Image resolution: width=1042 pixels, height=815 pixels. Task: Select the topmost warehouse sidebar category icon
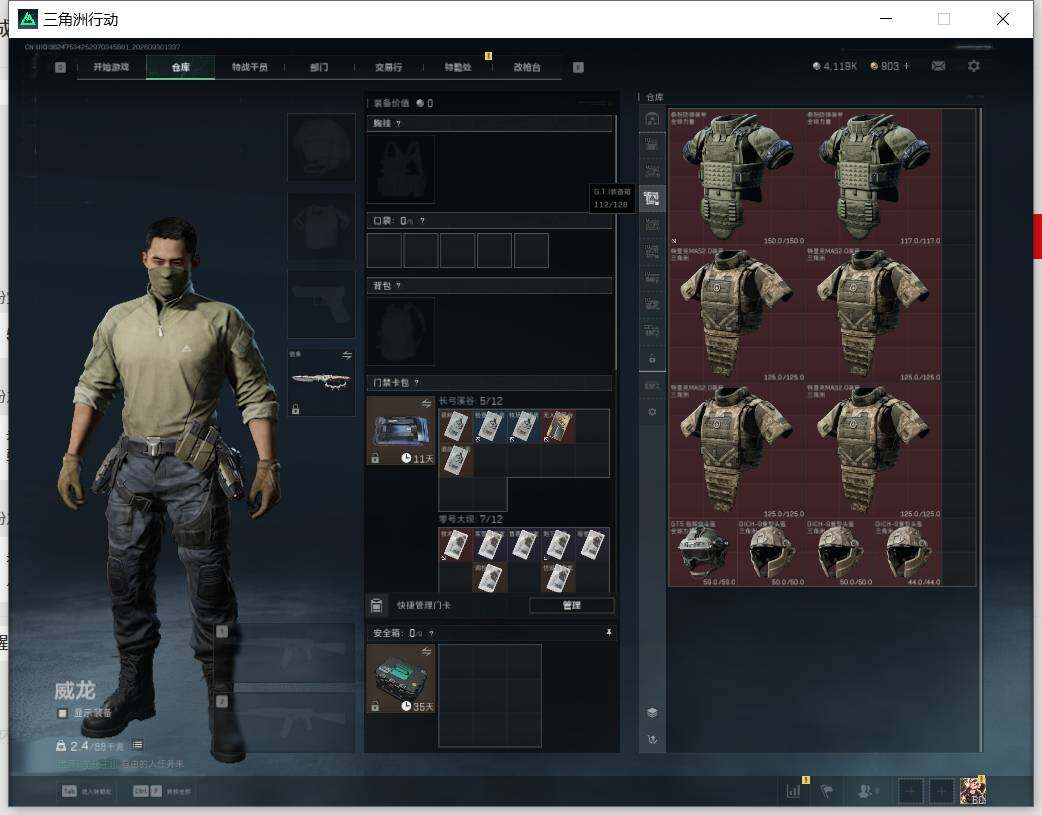[x=652, y=118]
